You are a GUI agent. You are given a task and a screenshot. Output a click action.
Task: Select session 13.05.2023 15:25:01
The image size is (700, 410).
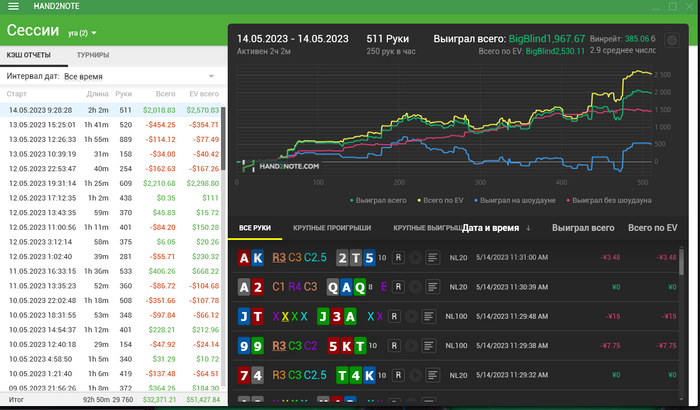[x=111, y=125]
